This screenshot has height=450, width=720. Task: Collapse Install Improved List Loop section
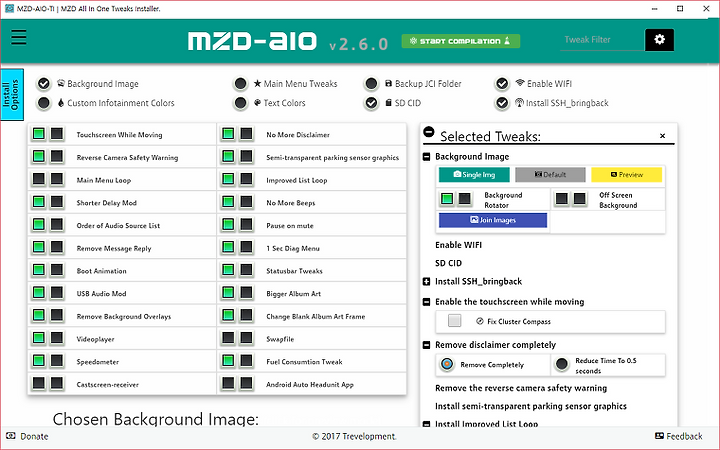[426, 424]
